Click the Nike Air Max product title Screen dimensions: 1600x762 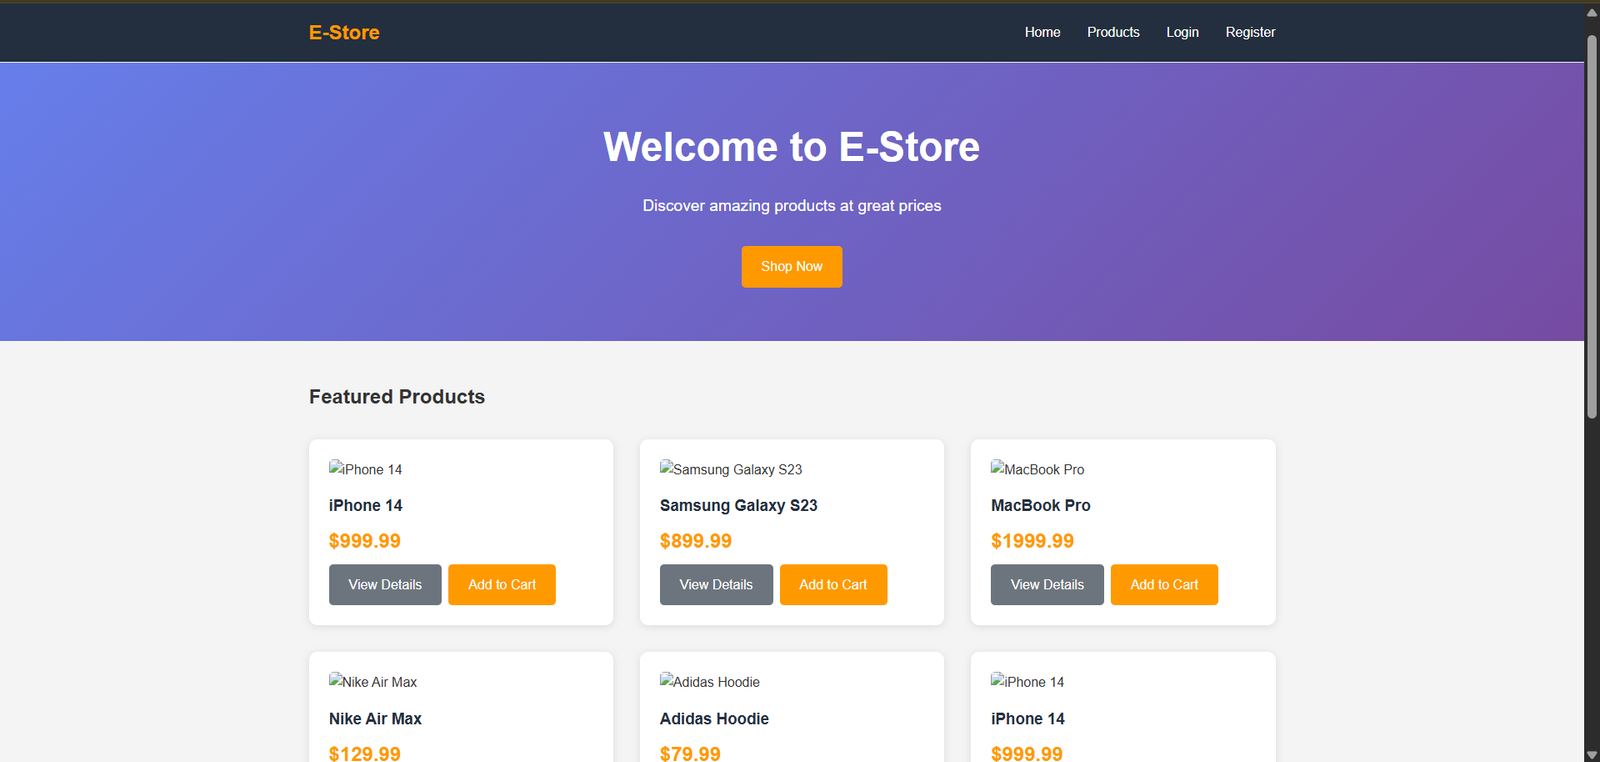375,718
